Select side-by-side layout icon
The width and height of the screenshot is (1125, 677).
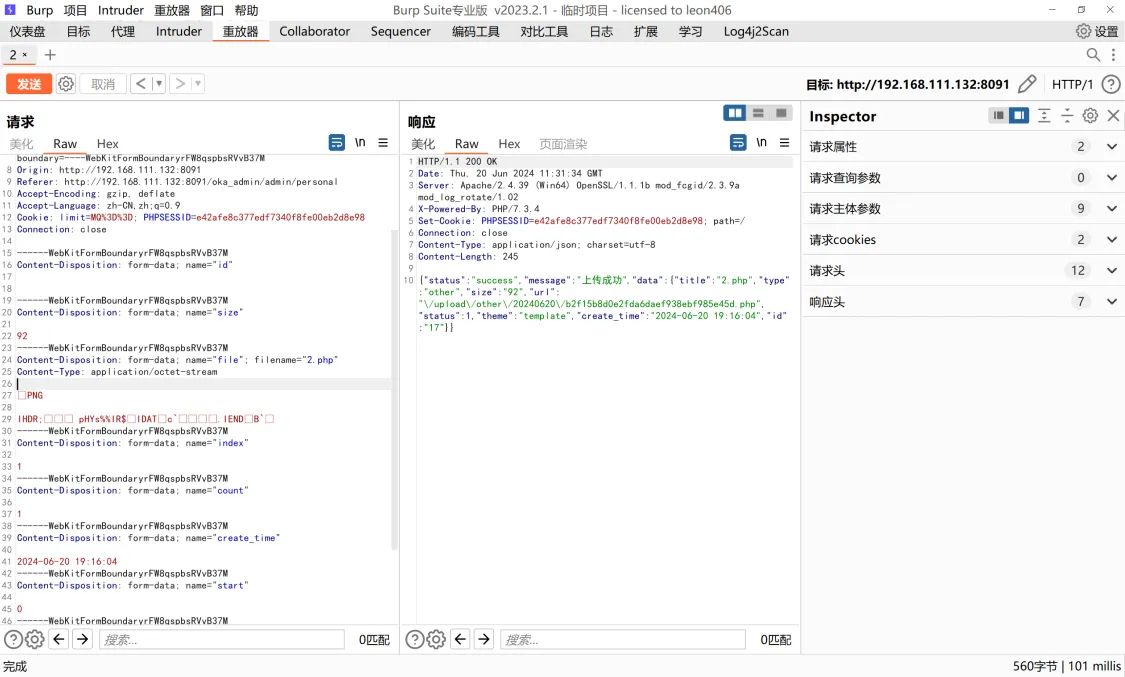[735, 113]
